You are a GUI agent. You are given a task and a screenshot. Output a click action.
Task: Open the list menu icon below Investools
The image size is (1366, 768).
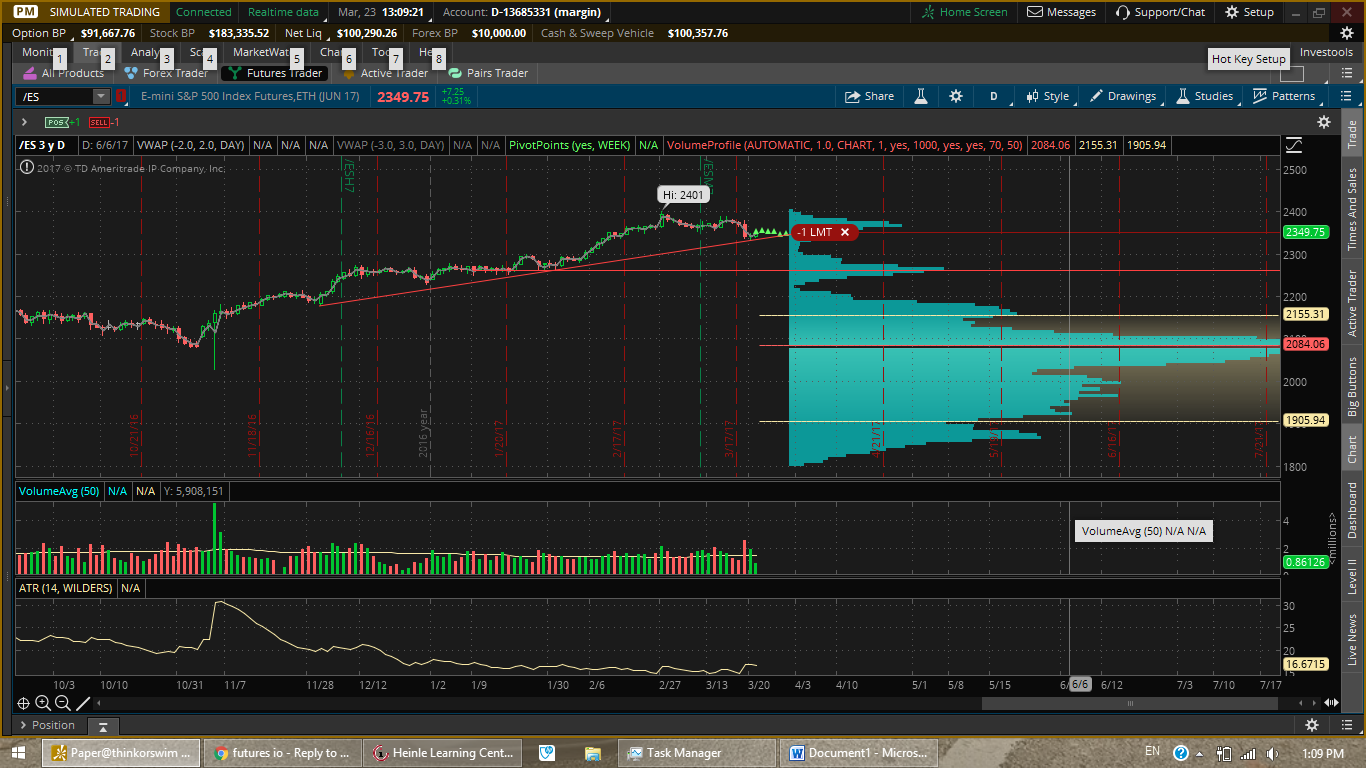[1346, 73]
